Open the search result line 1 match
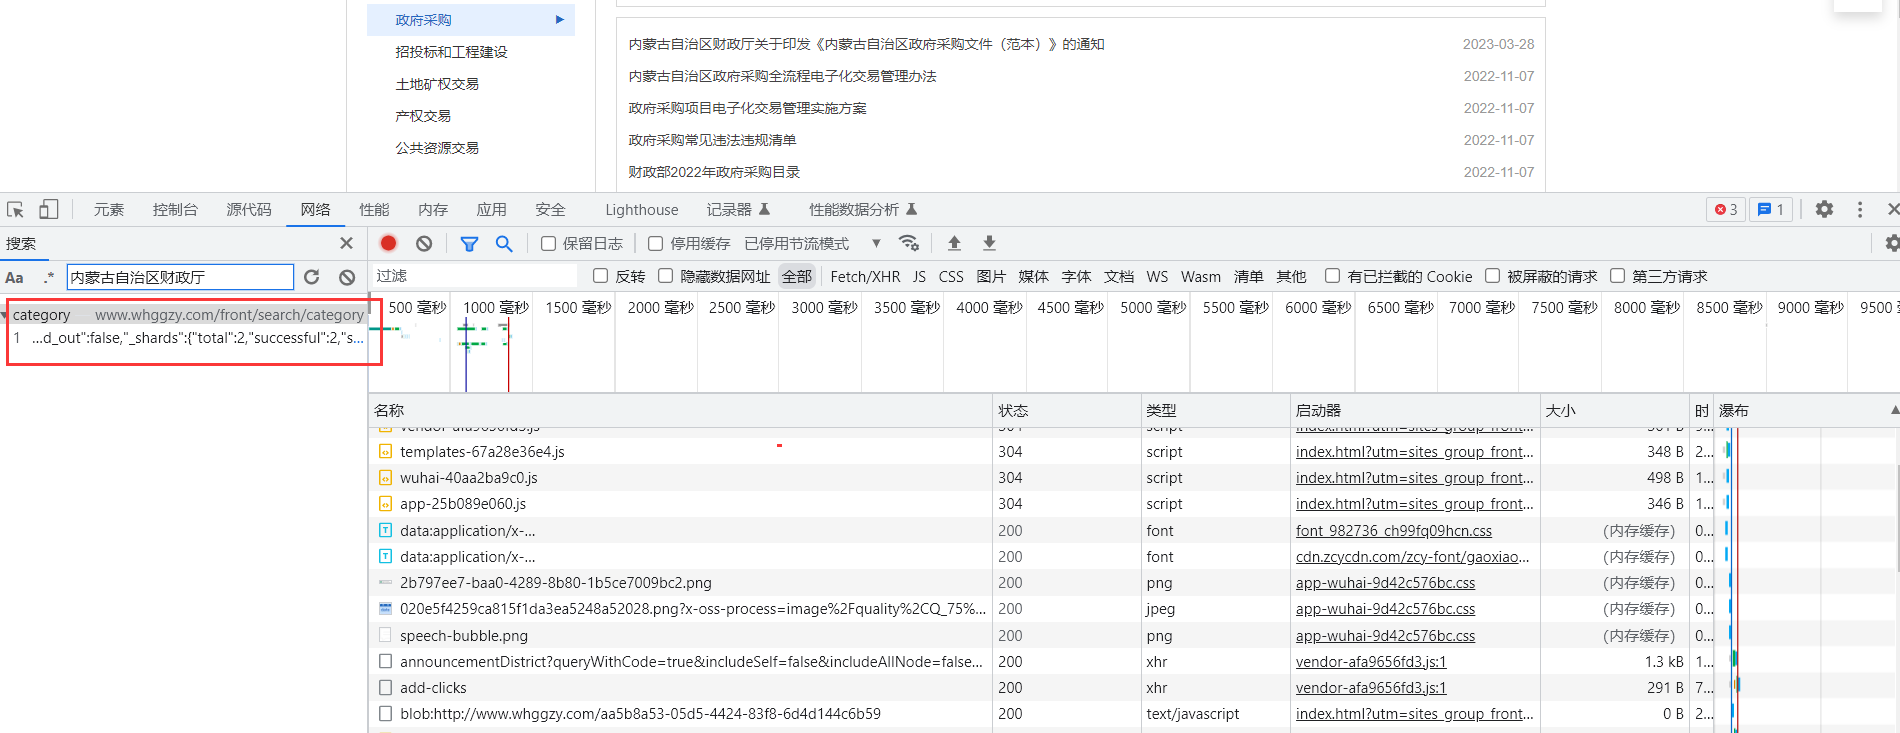Screen dimensions: 1900x733 coord(189,338)
